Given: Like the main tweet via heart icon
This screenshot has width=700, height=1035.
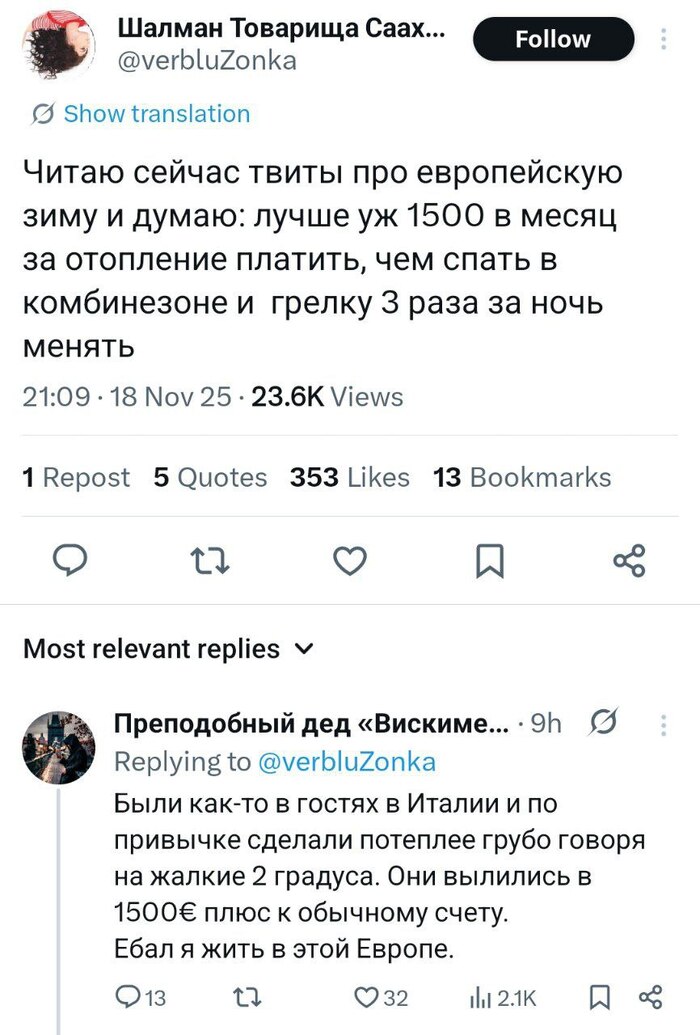Looking at the screenshot, I should point(350,562).
